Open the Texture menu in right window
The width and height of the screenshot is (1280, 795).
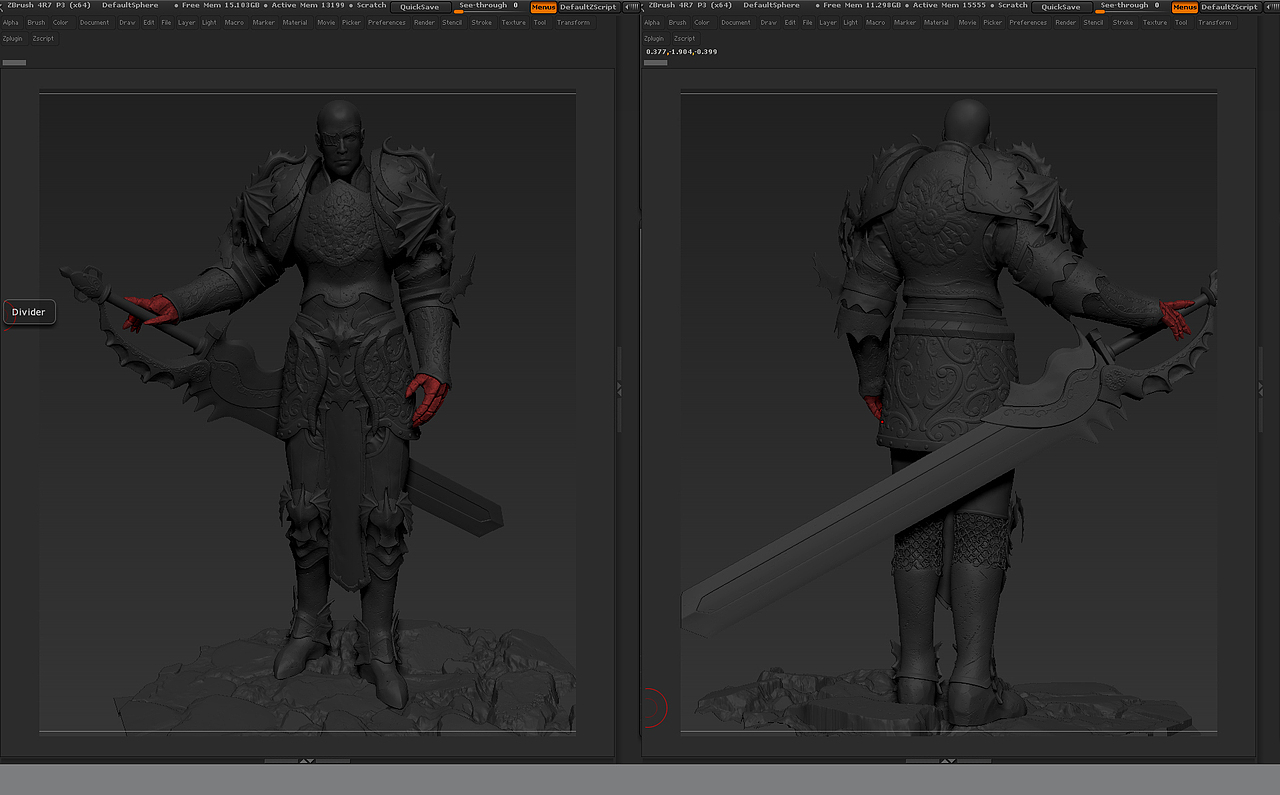click(1155, 22)
